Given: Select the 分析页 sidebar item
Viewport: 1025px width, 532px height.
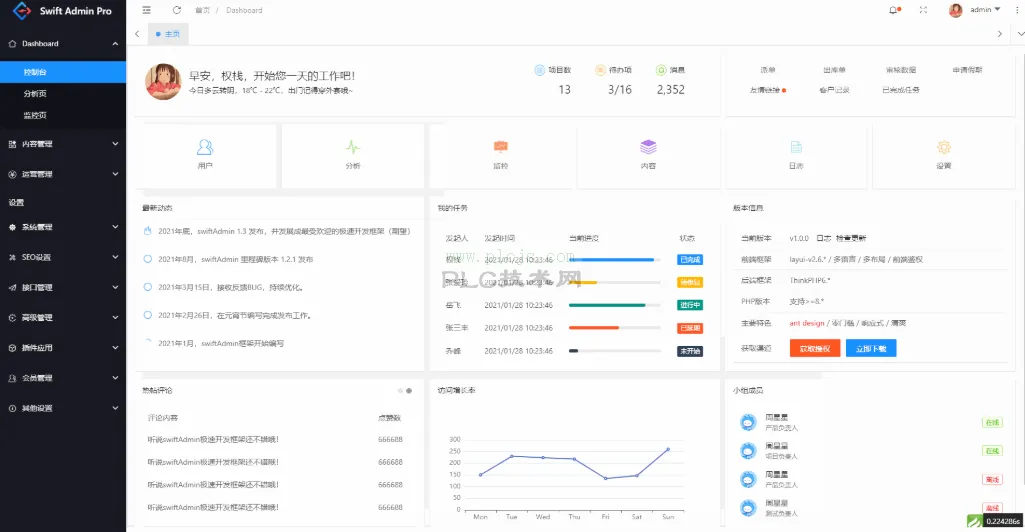Looking at the screenshot, I should pyautogui.click(x=63, y=93).
